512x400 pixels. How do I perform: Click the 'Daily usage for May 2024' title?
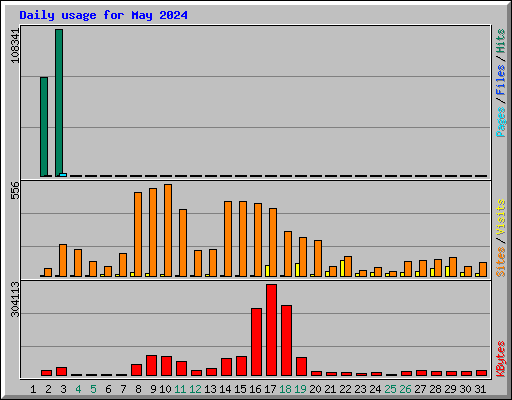pyautogui.click(x=103, y=15)
